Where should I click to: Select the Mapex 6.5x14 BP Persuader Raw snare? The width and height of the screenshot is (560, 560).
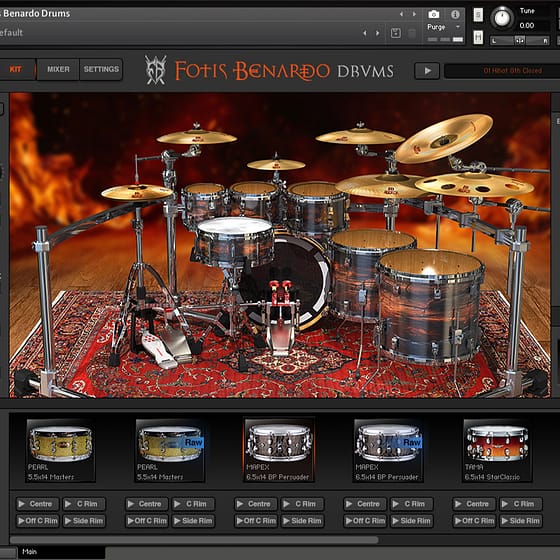point(388,451)
